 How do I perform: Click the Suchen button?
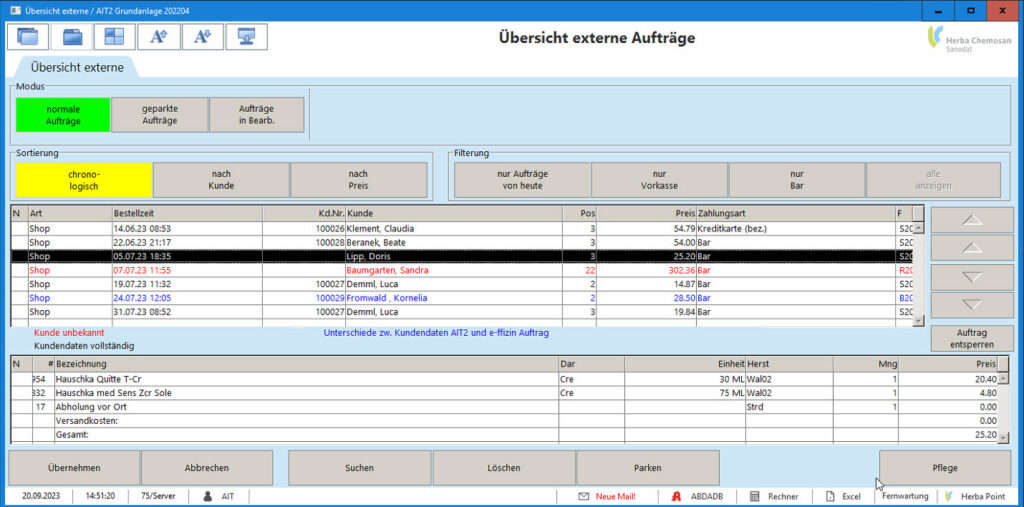(x=359, y=468)
